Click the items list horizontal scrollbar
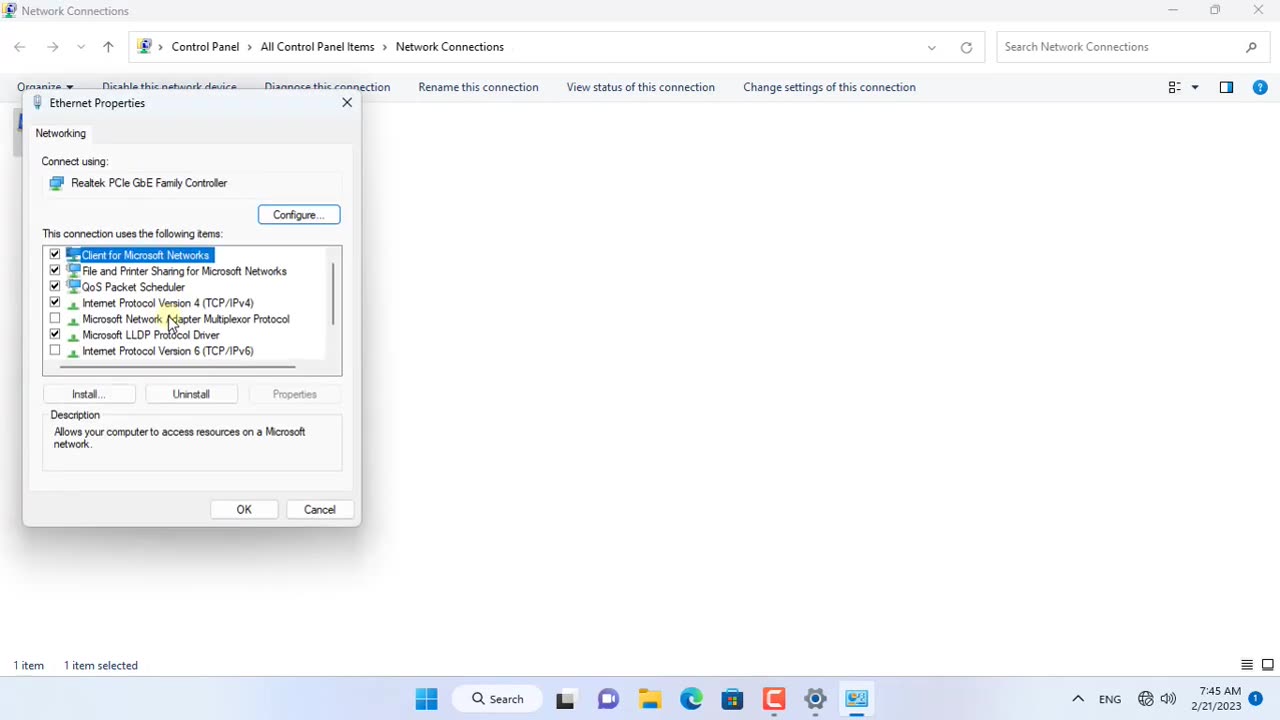Image resolution: width=1280 pixels, height=720 pixels. (177, 367)
